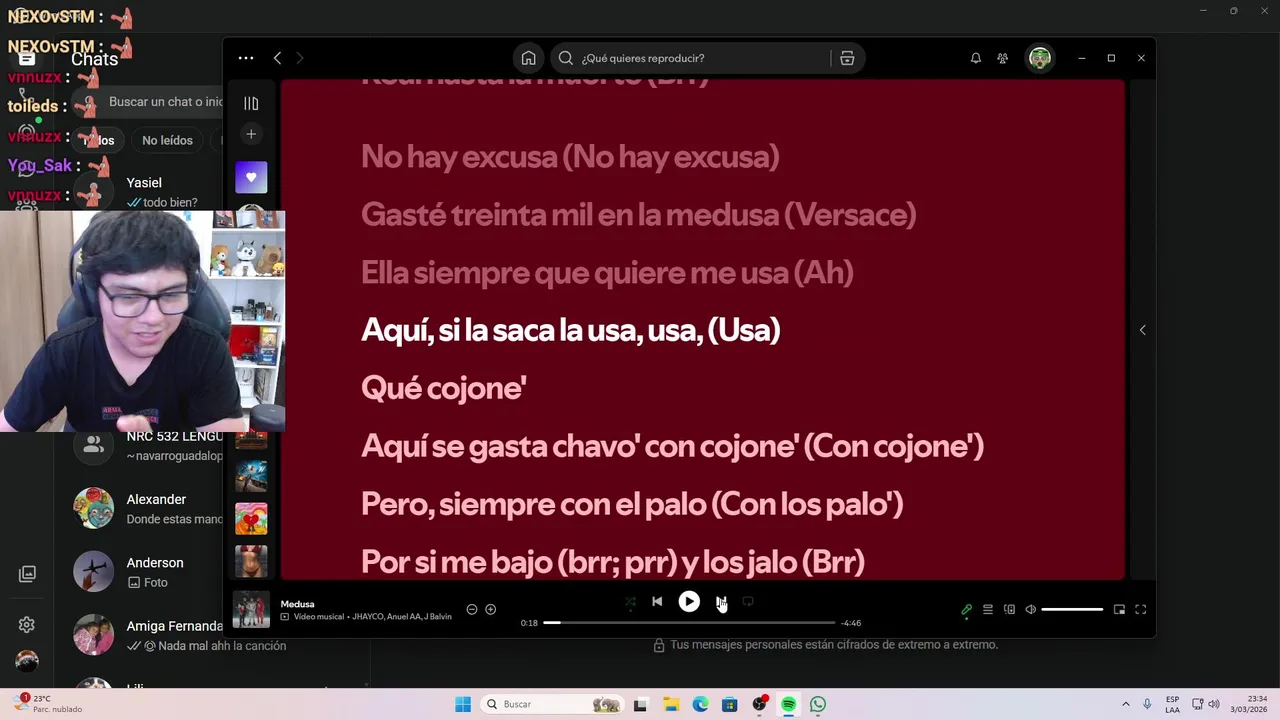Show hidden system tray icons
This screenshot has height=720, width=1280.
[x=1125, y=704]
